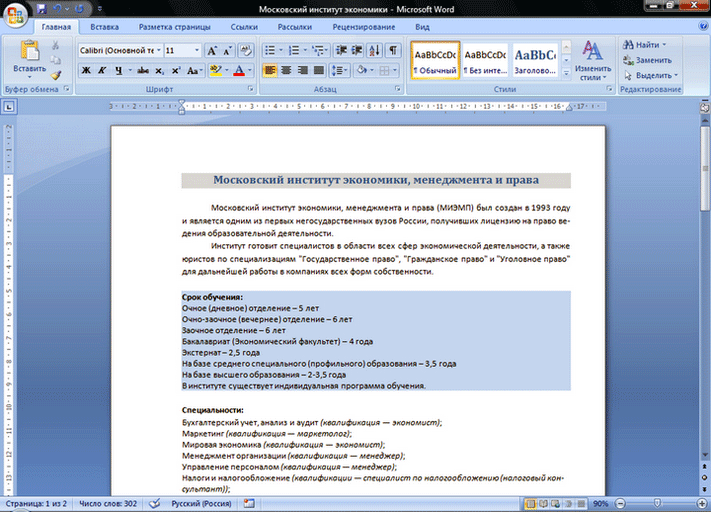Open the Office button menu

[x=15, y=15]
